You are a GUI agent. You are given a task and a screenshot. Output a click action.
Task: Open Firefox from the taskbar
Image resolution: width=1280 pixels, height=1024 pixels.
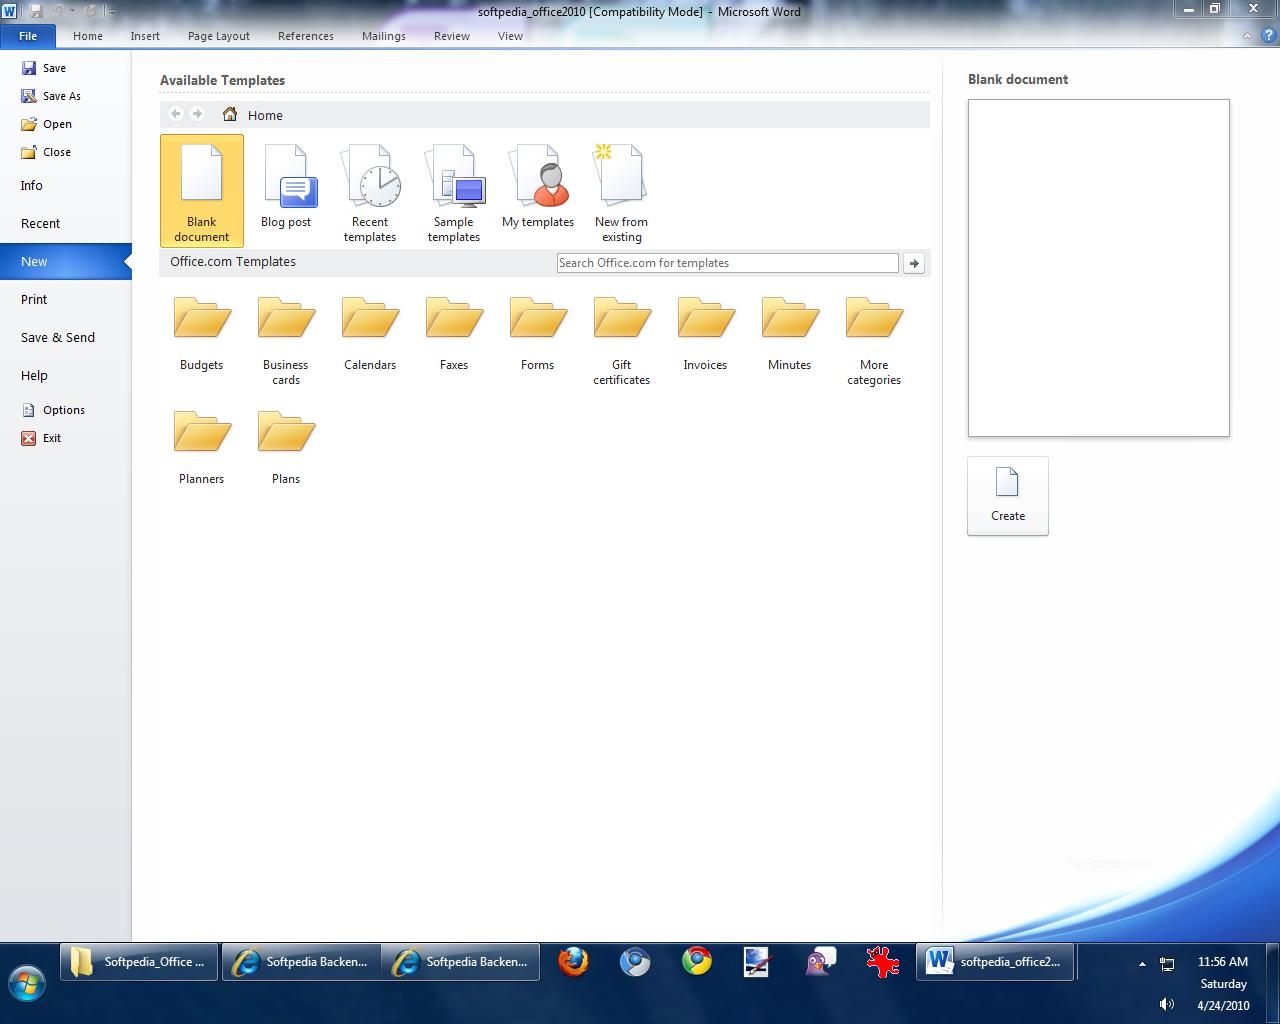(x=573, y=962)
